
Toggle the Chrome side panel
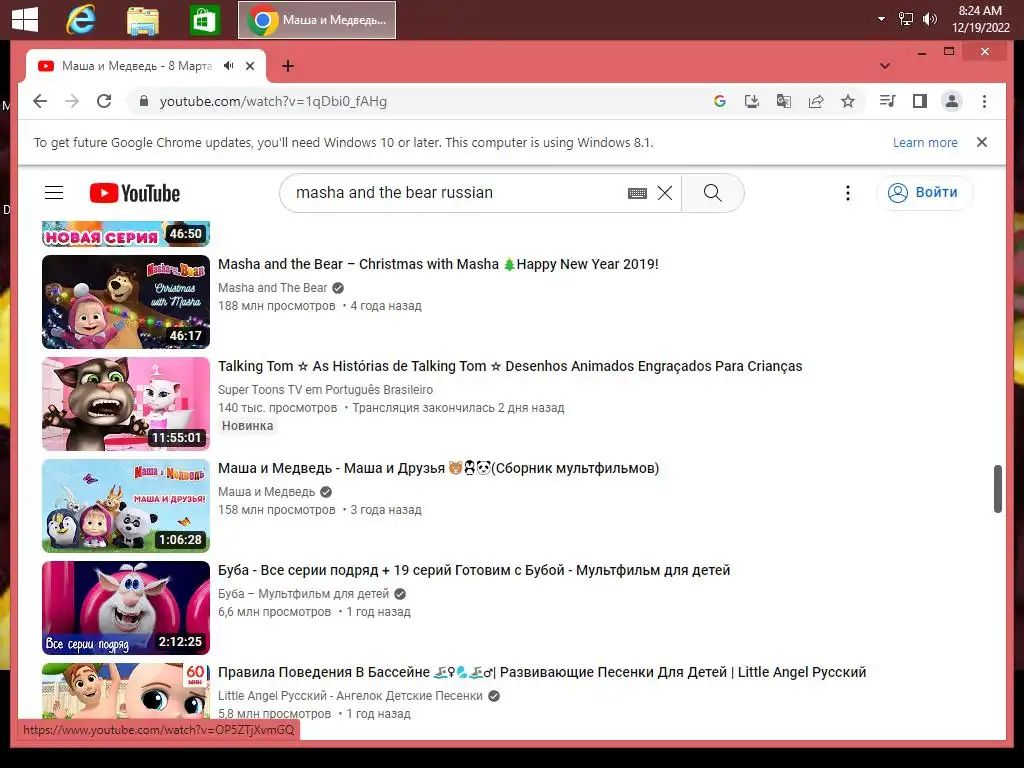(920, 101)
